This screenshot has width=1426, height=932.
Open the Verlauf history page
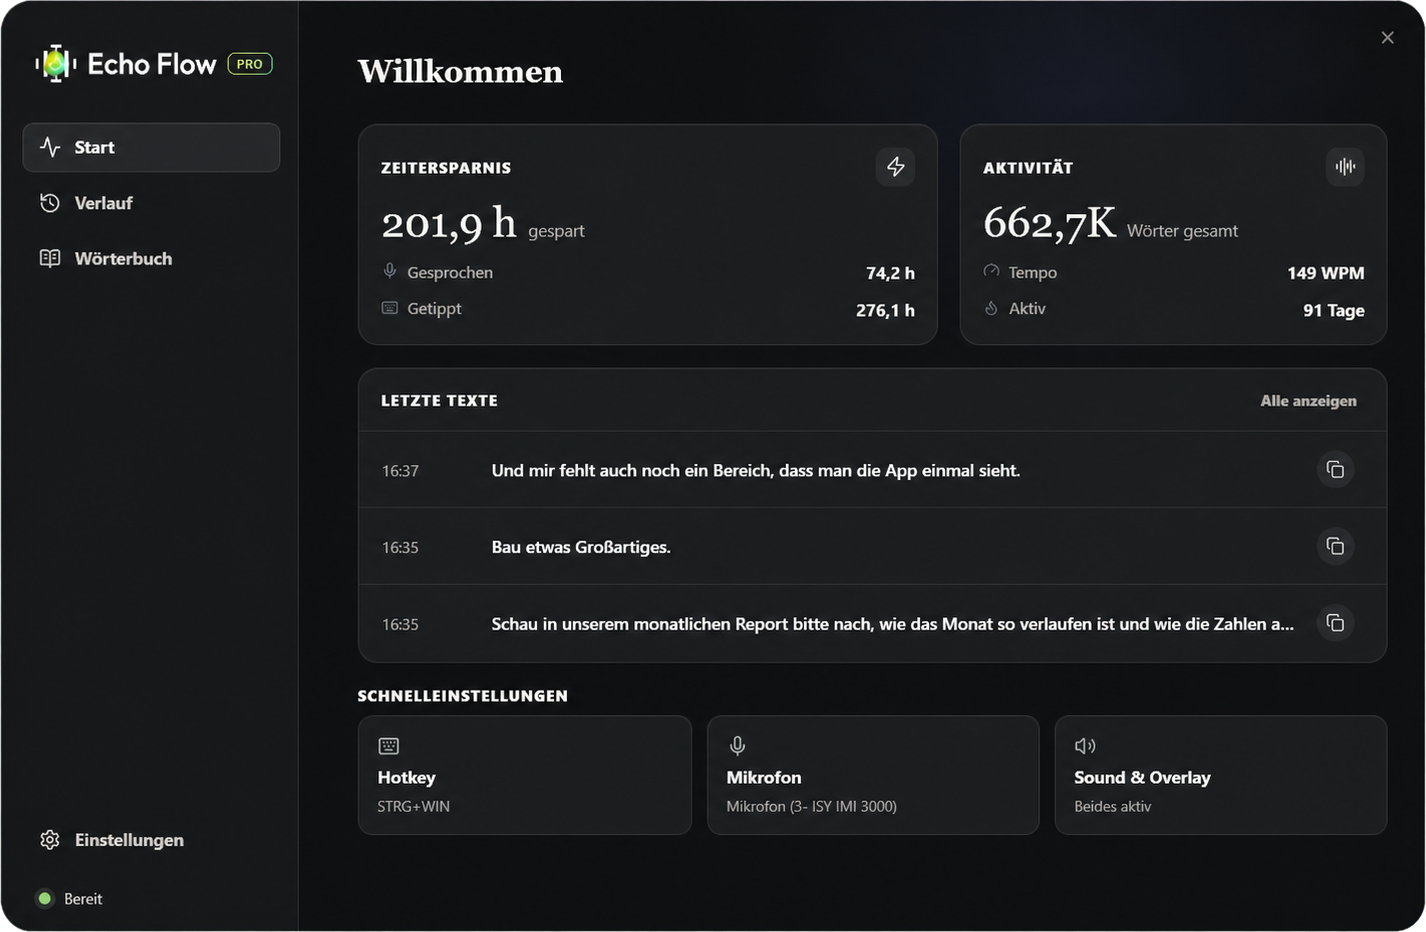point(151,203)
